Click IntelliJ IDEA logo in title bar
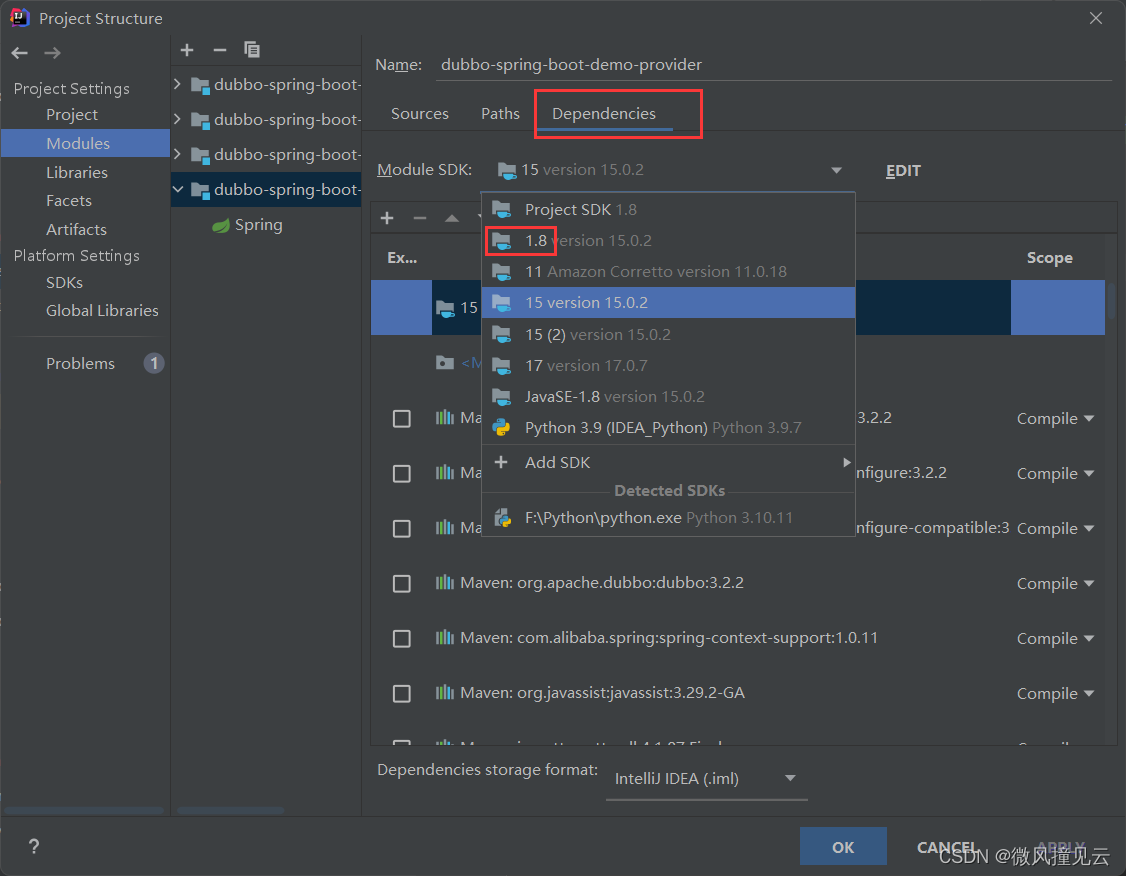Screen dimensions: 1126x876 point(19,17)
